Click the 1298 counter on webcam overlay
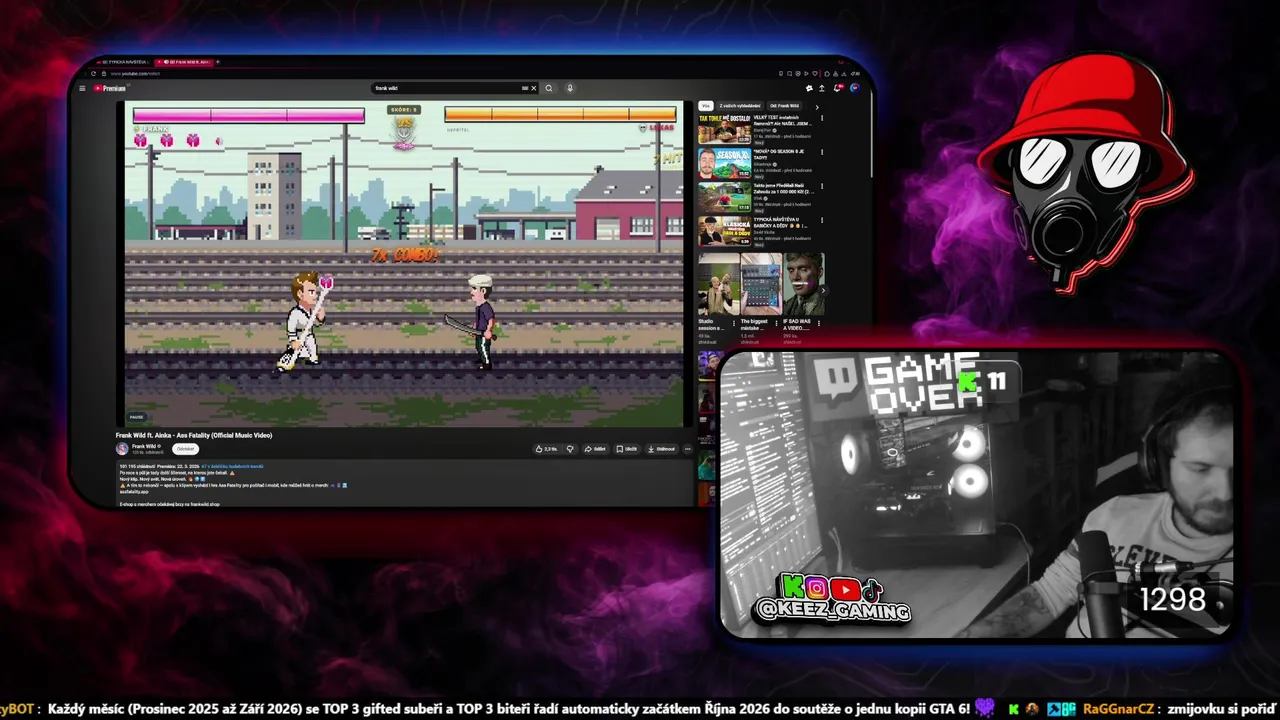 [x=1173, y=599]
